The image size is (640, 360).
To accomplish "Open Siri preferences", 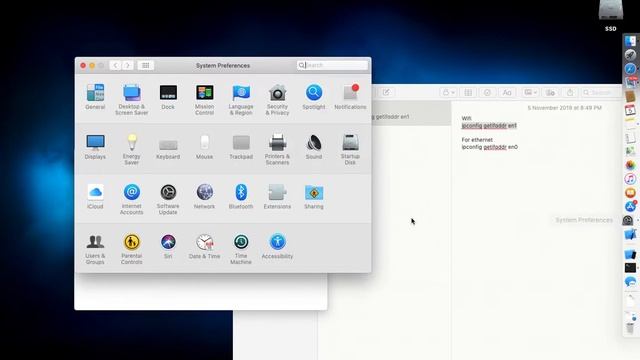I will pyautogui.click(x=168, y=246).
